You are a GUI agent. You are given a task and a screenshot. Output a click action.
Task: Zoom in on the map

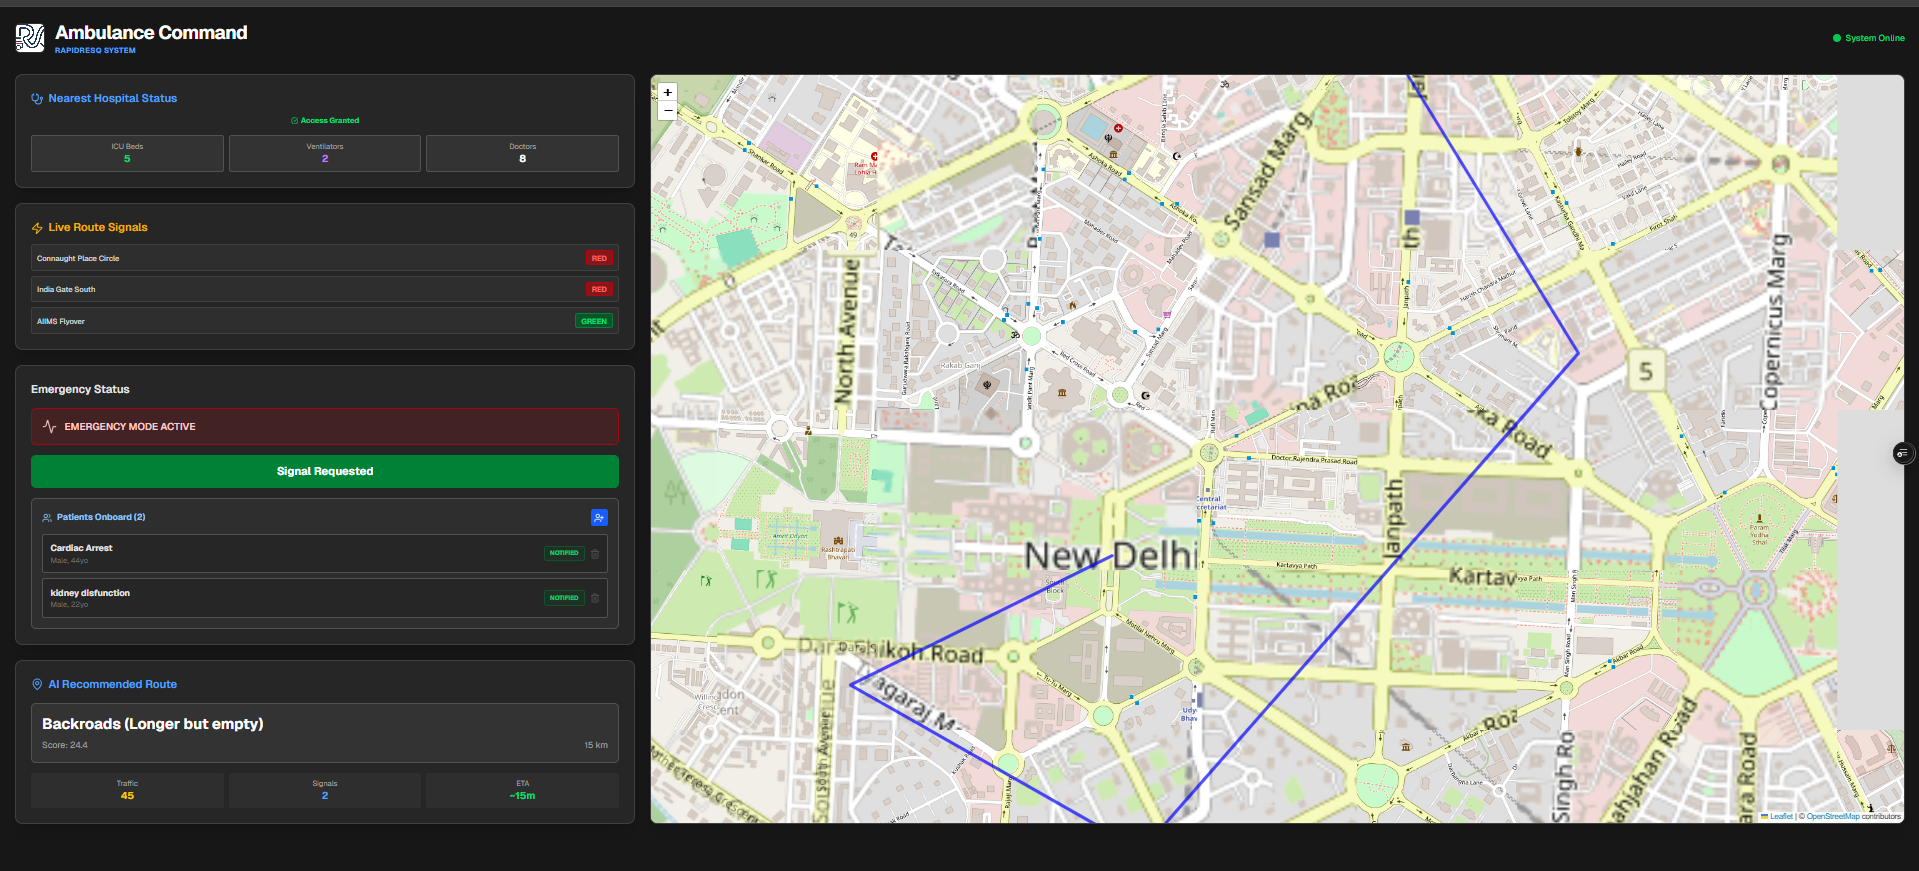pyautogui.click(x=667, y=92)
